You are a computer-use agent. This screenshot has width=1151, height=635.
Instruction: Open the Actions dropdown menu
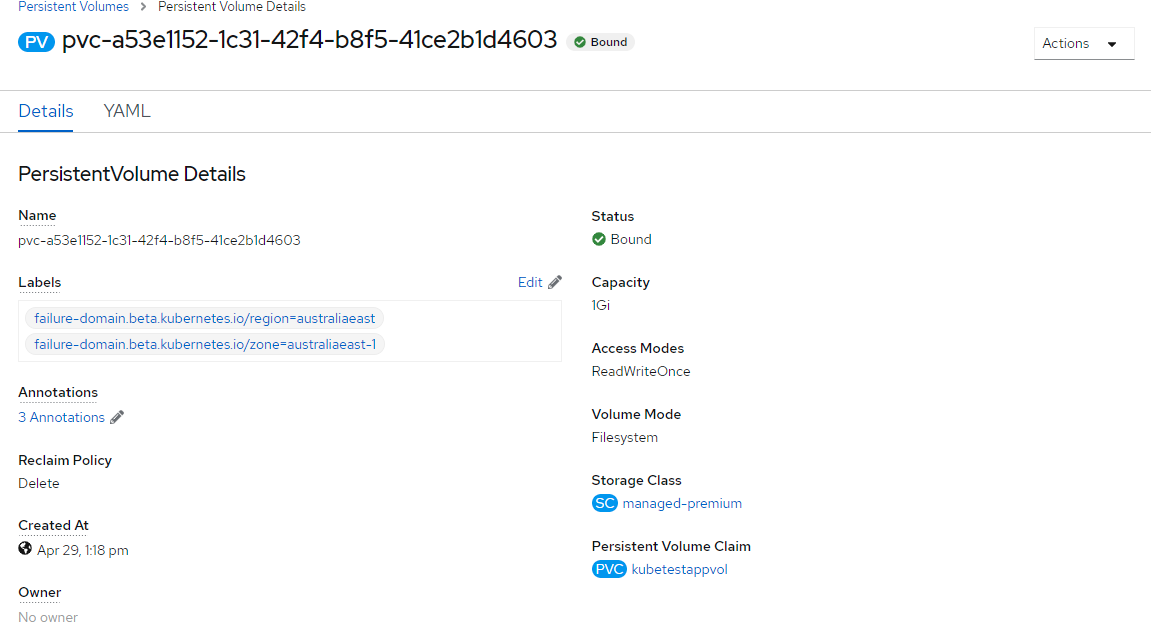coord(1083,44)
